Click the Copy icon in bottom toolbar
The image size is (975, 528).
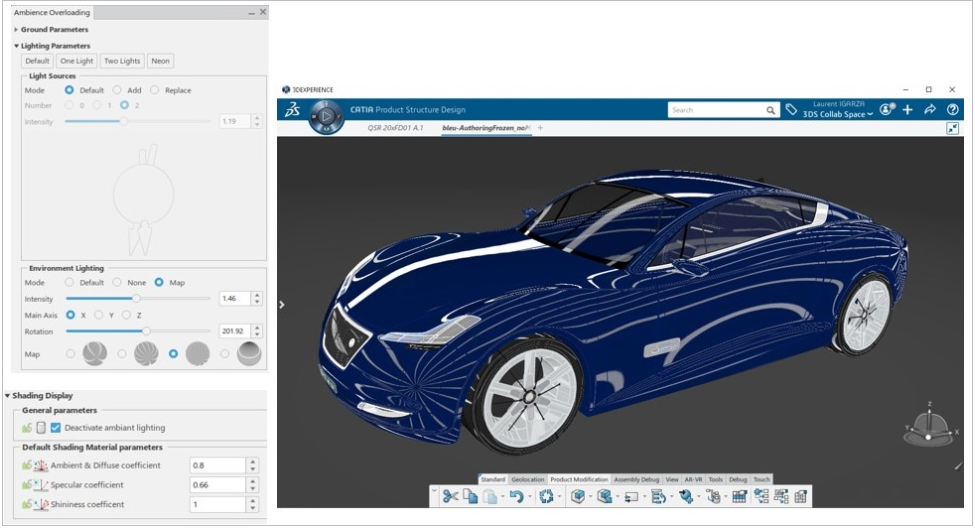click(x=470, y=496)
